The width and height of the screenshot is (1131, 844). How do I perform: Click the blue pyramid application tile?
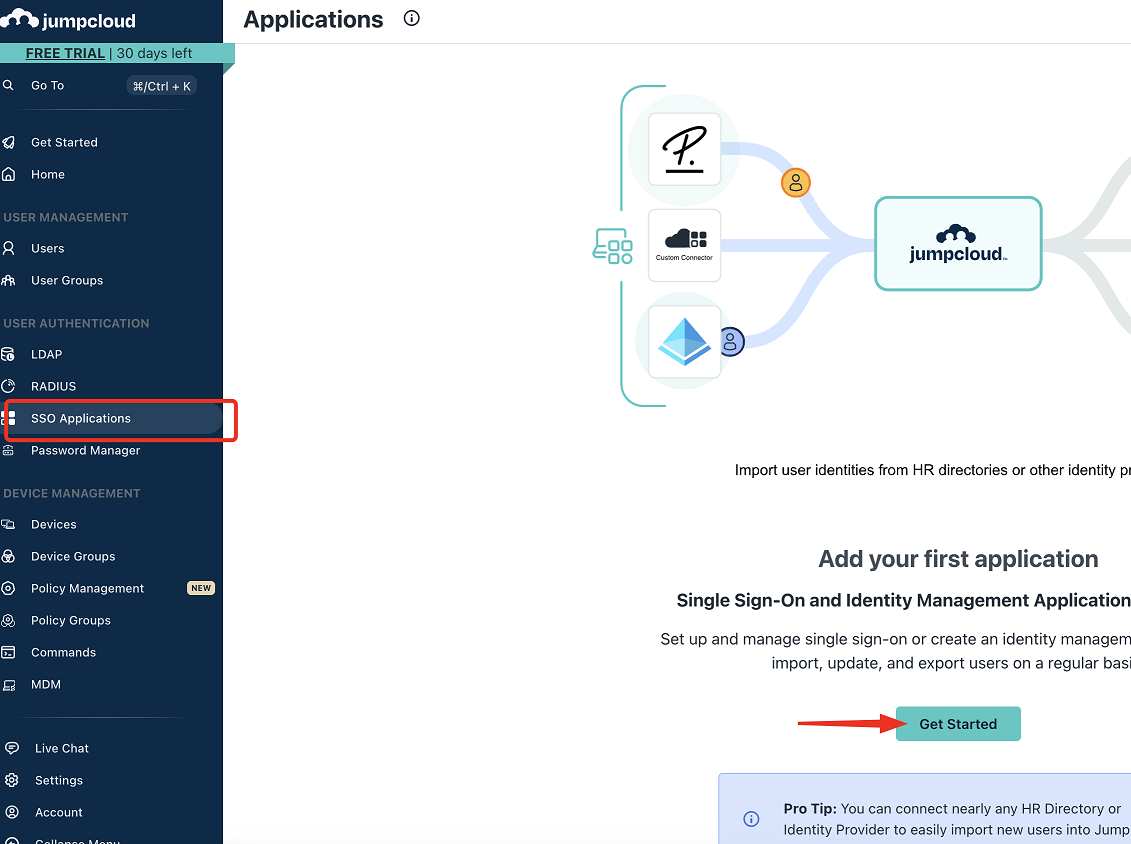pos(685,342)
